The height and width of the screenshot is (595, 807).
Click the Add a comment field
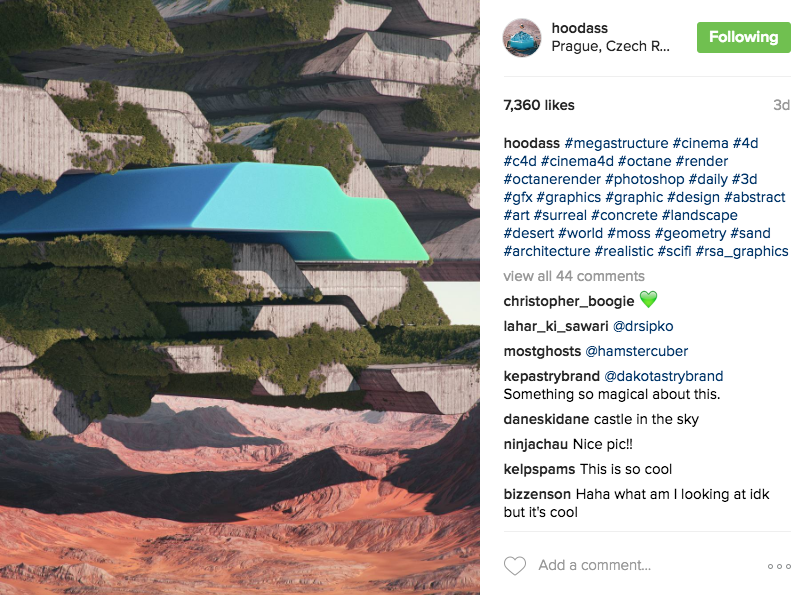(648, 565)
